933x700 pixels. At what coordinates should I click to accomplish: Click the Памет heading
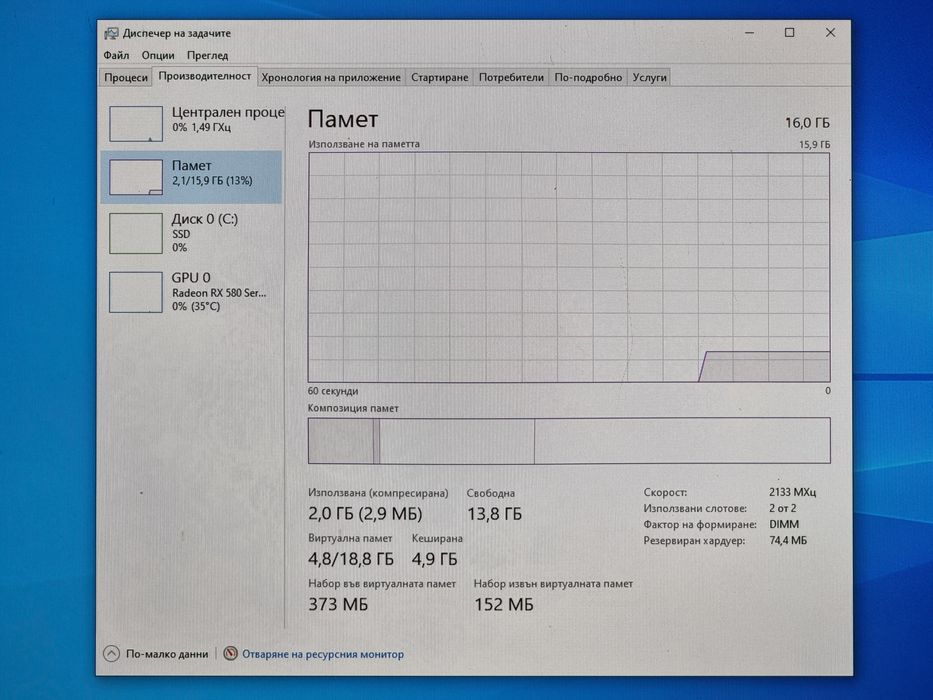[343, 119]
